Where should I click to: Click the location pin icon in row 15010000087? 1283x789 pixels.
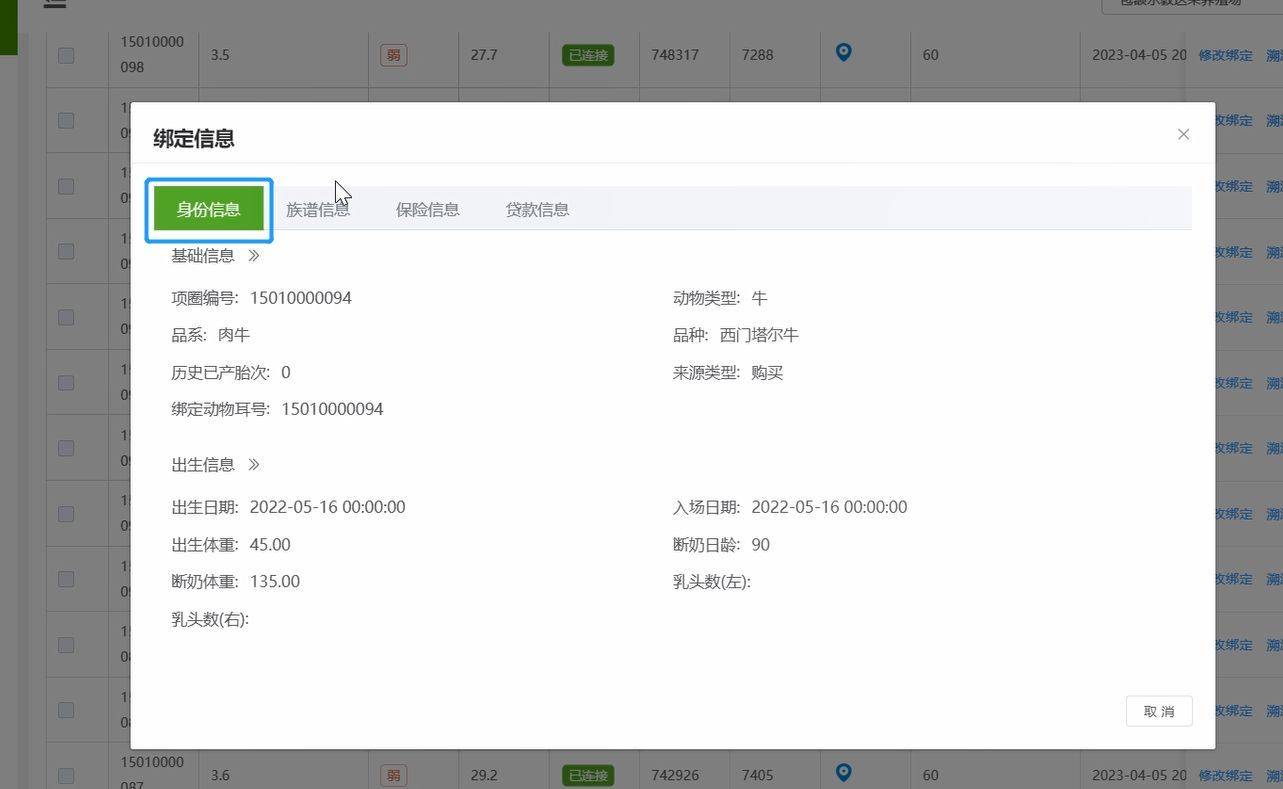pyautogui.click(x=843, y=772)
